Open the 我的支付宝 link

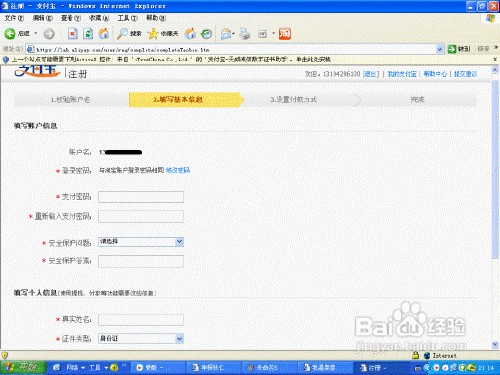coord(402,74)
